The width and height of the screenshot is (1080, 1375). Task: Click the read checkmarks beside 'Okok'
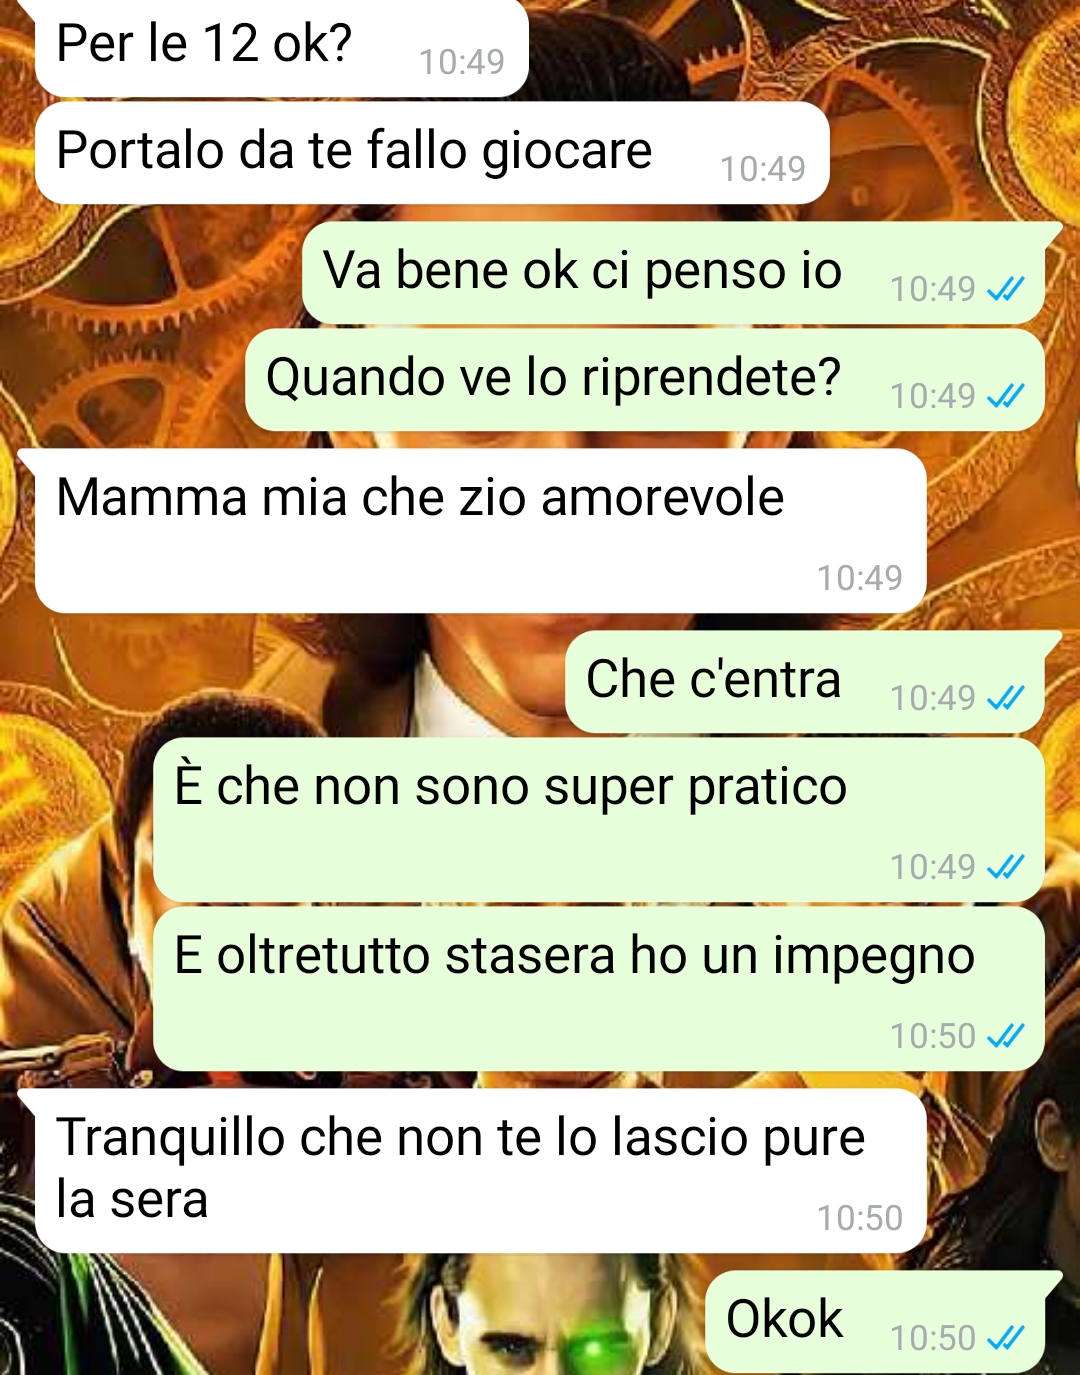coord(1005,1338)
